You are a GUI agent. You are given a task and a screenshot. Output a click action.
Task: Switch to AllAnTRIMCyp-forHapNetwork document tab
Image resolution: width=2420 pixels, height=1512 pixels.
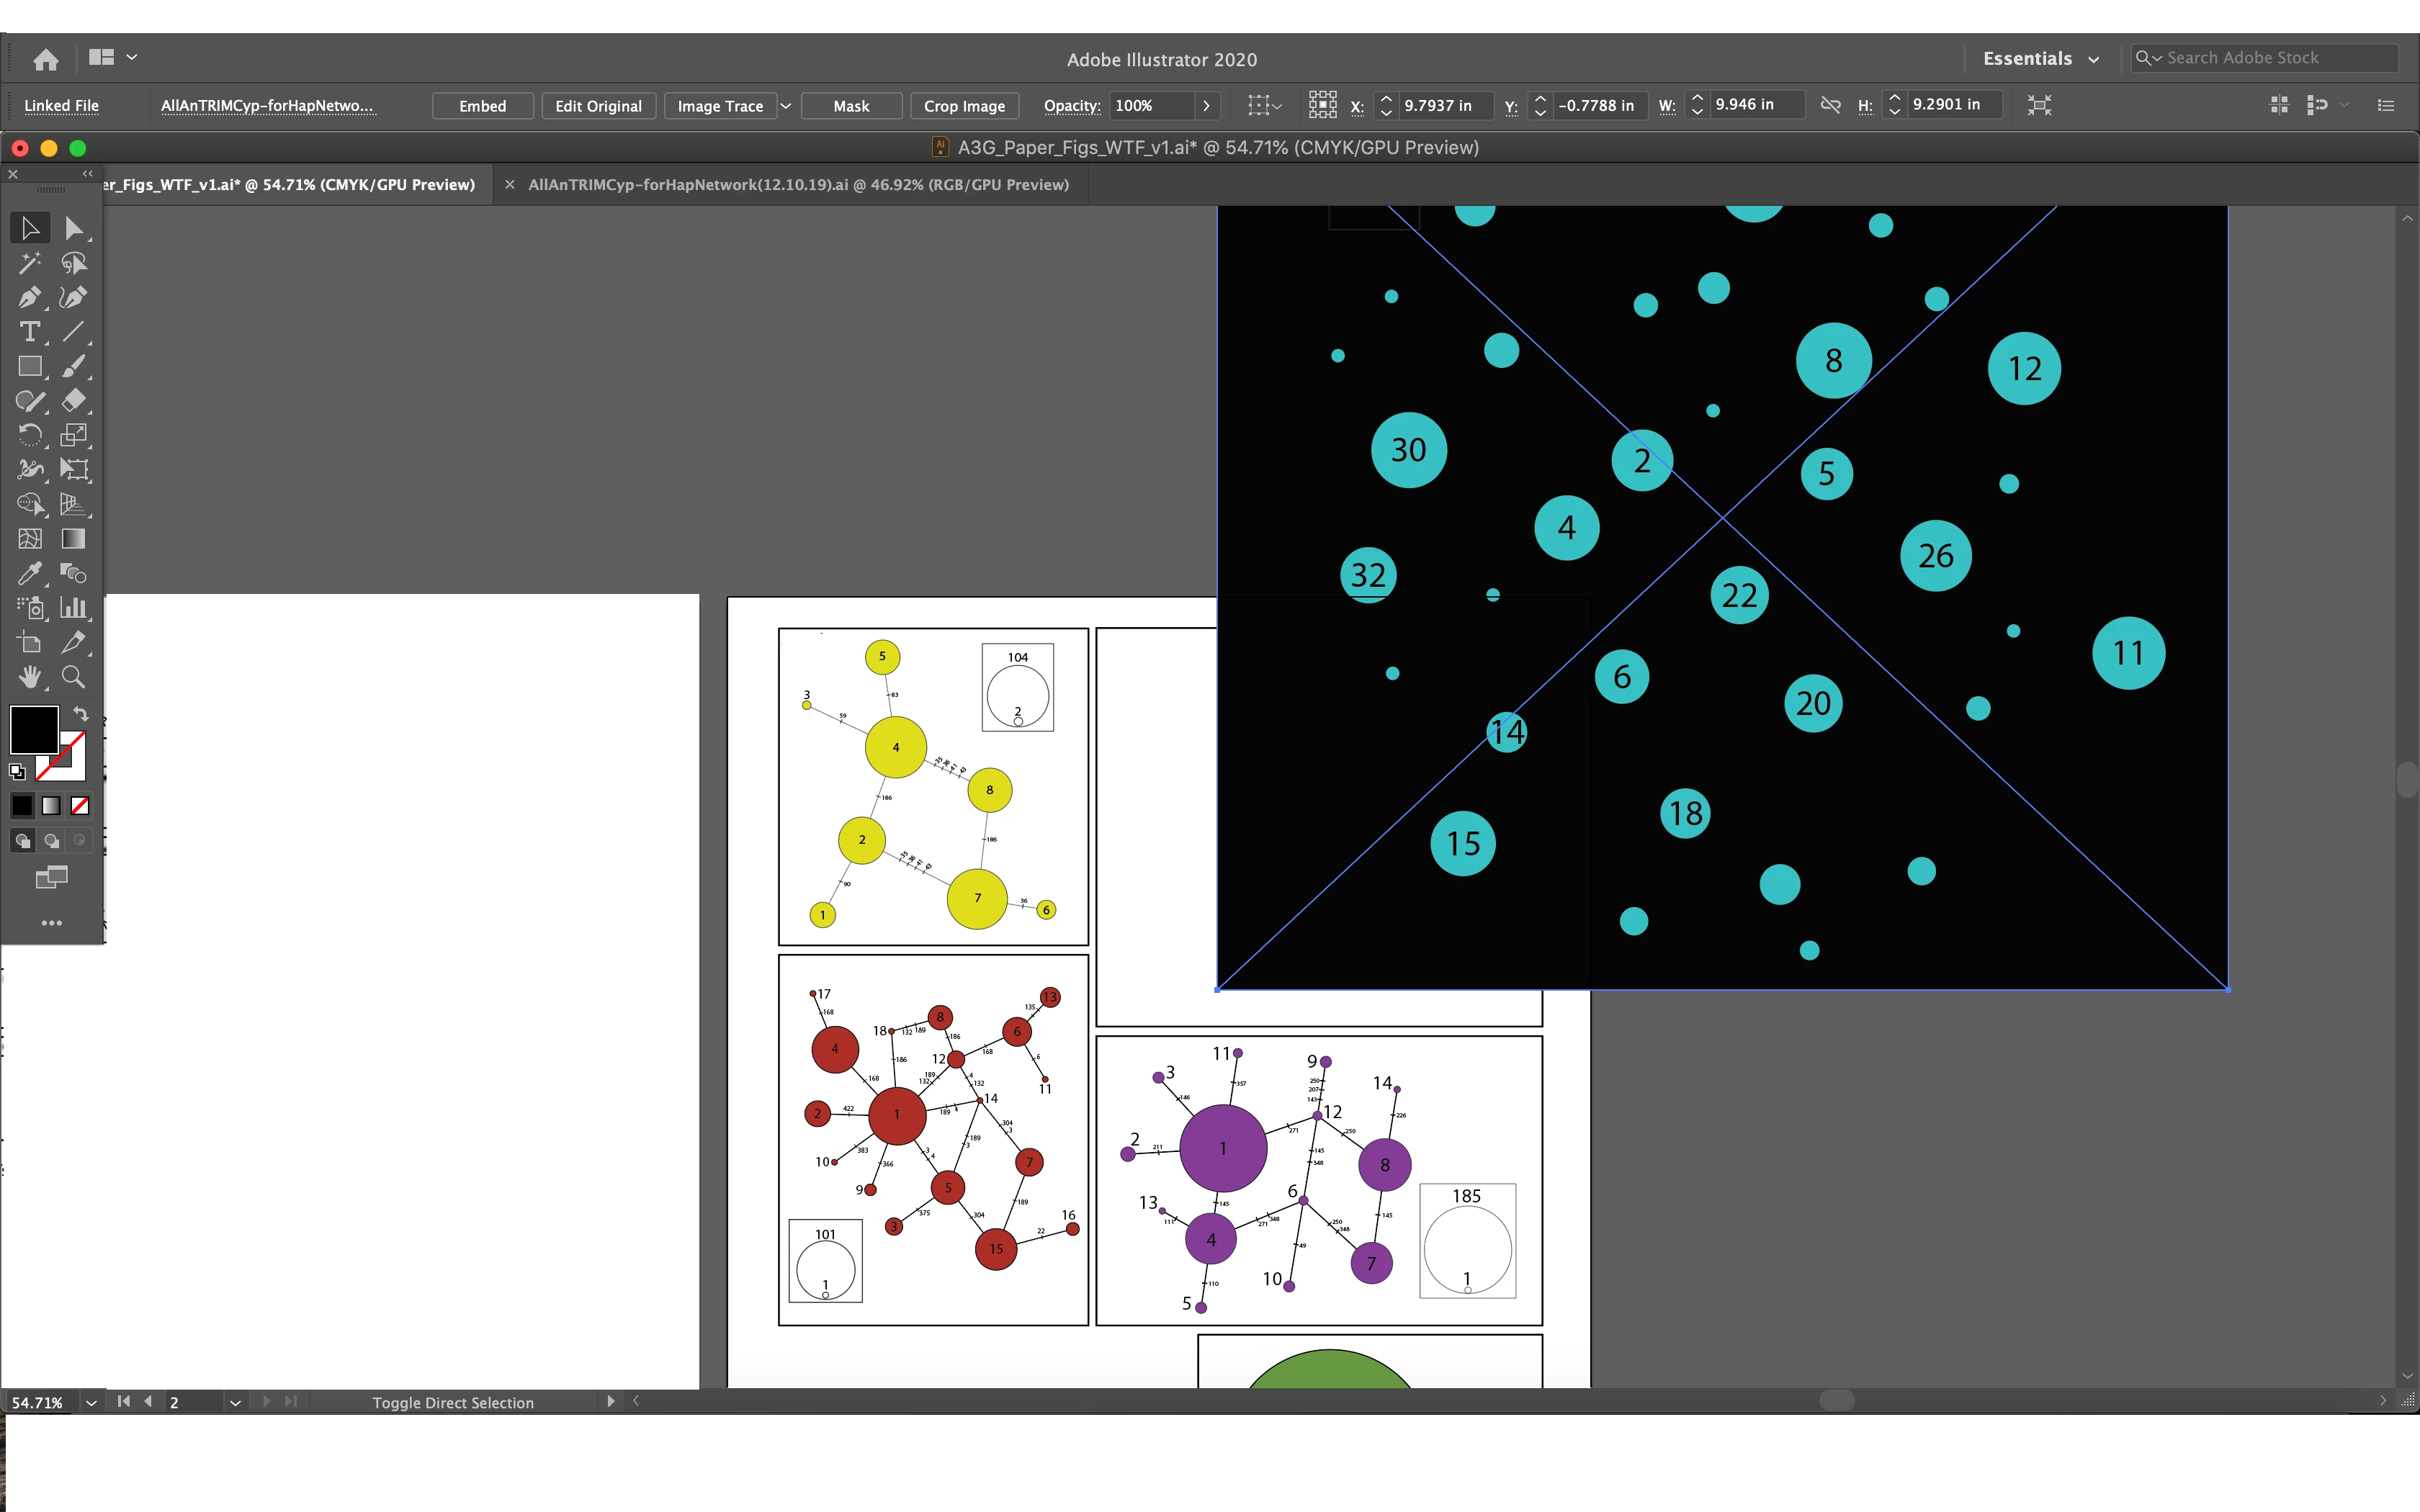tap(797, 185)
